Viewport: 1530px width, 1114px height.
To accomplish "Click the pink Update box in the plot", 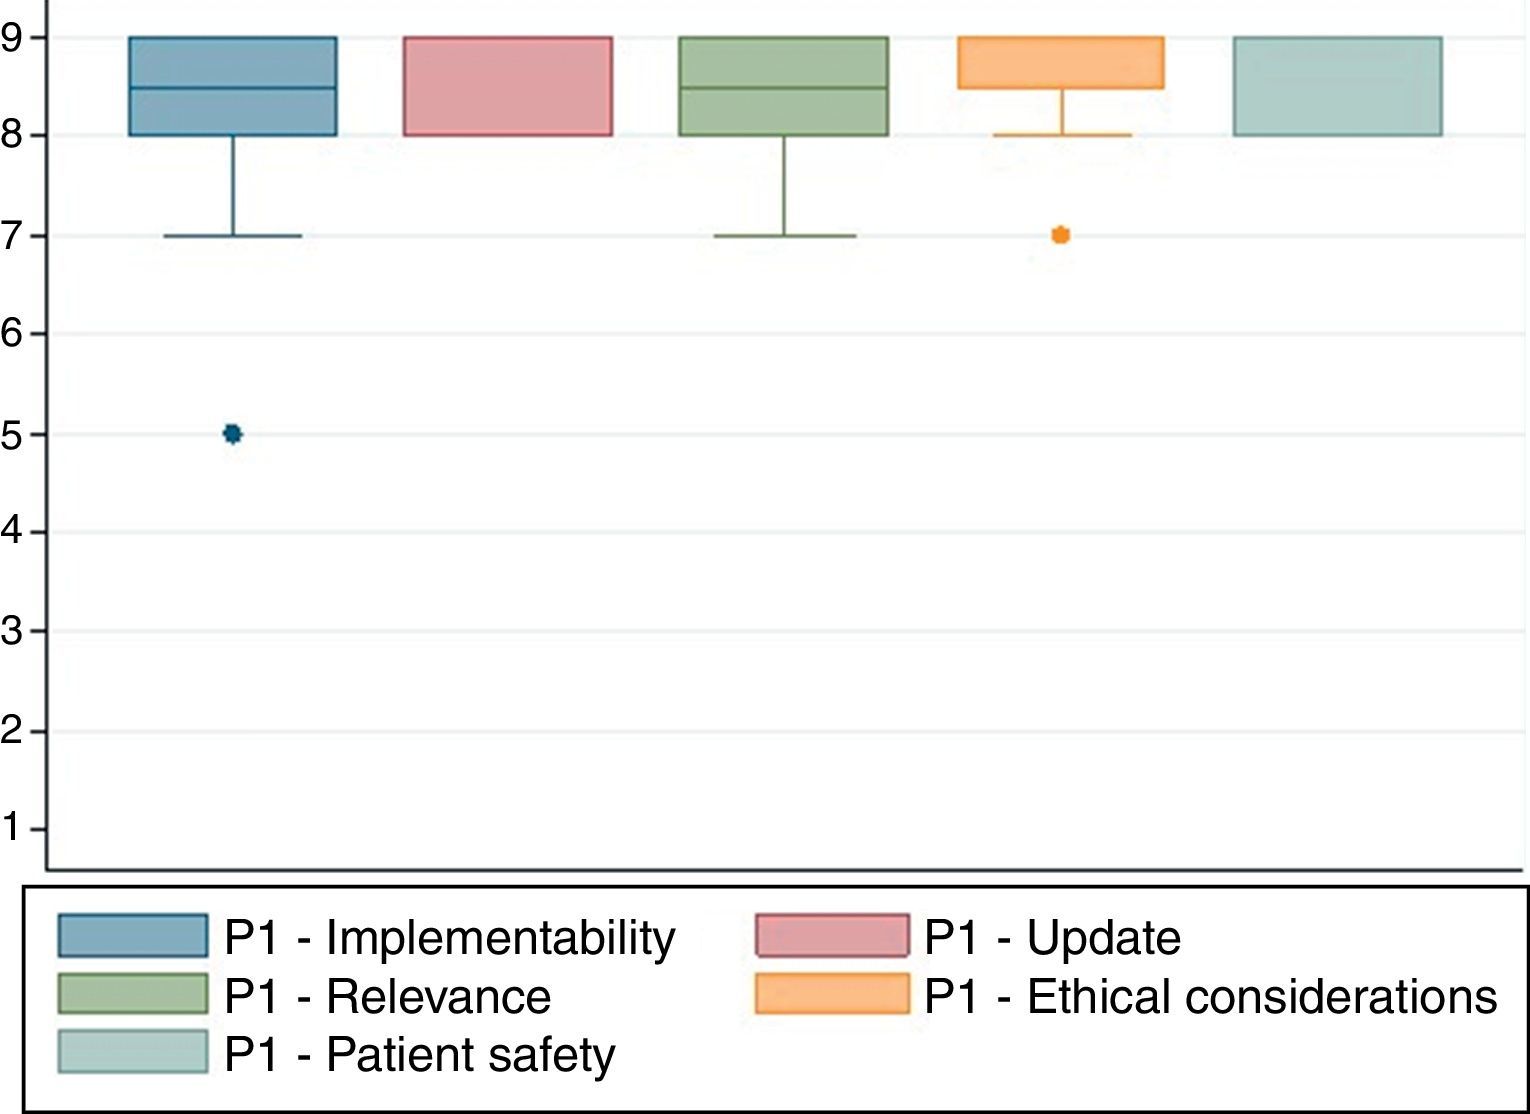I will pos(508,86).
